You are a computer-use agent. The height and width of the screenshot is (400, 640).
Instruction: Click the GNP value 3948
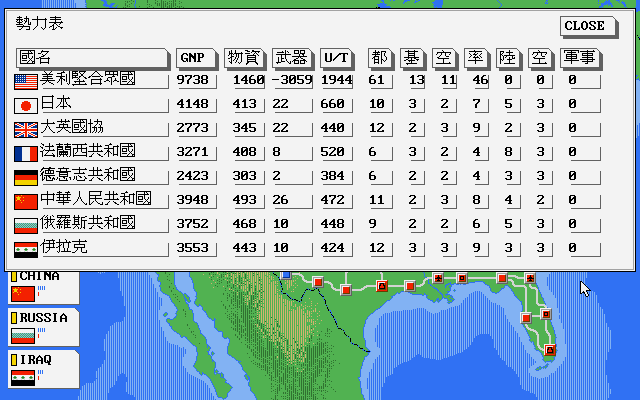pyautogui.click(x=193, y=200)
